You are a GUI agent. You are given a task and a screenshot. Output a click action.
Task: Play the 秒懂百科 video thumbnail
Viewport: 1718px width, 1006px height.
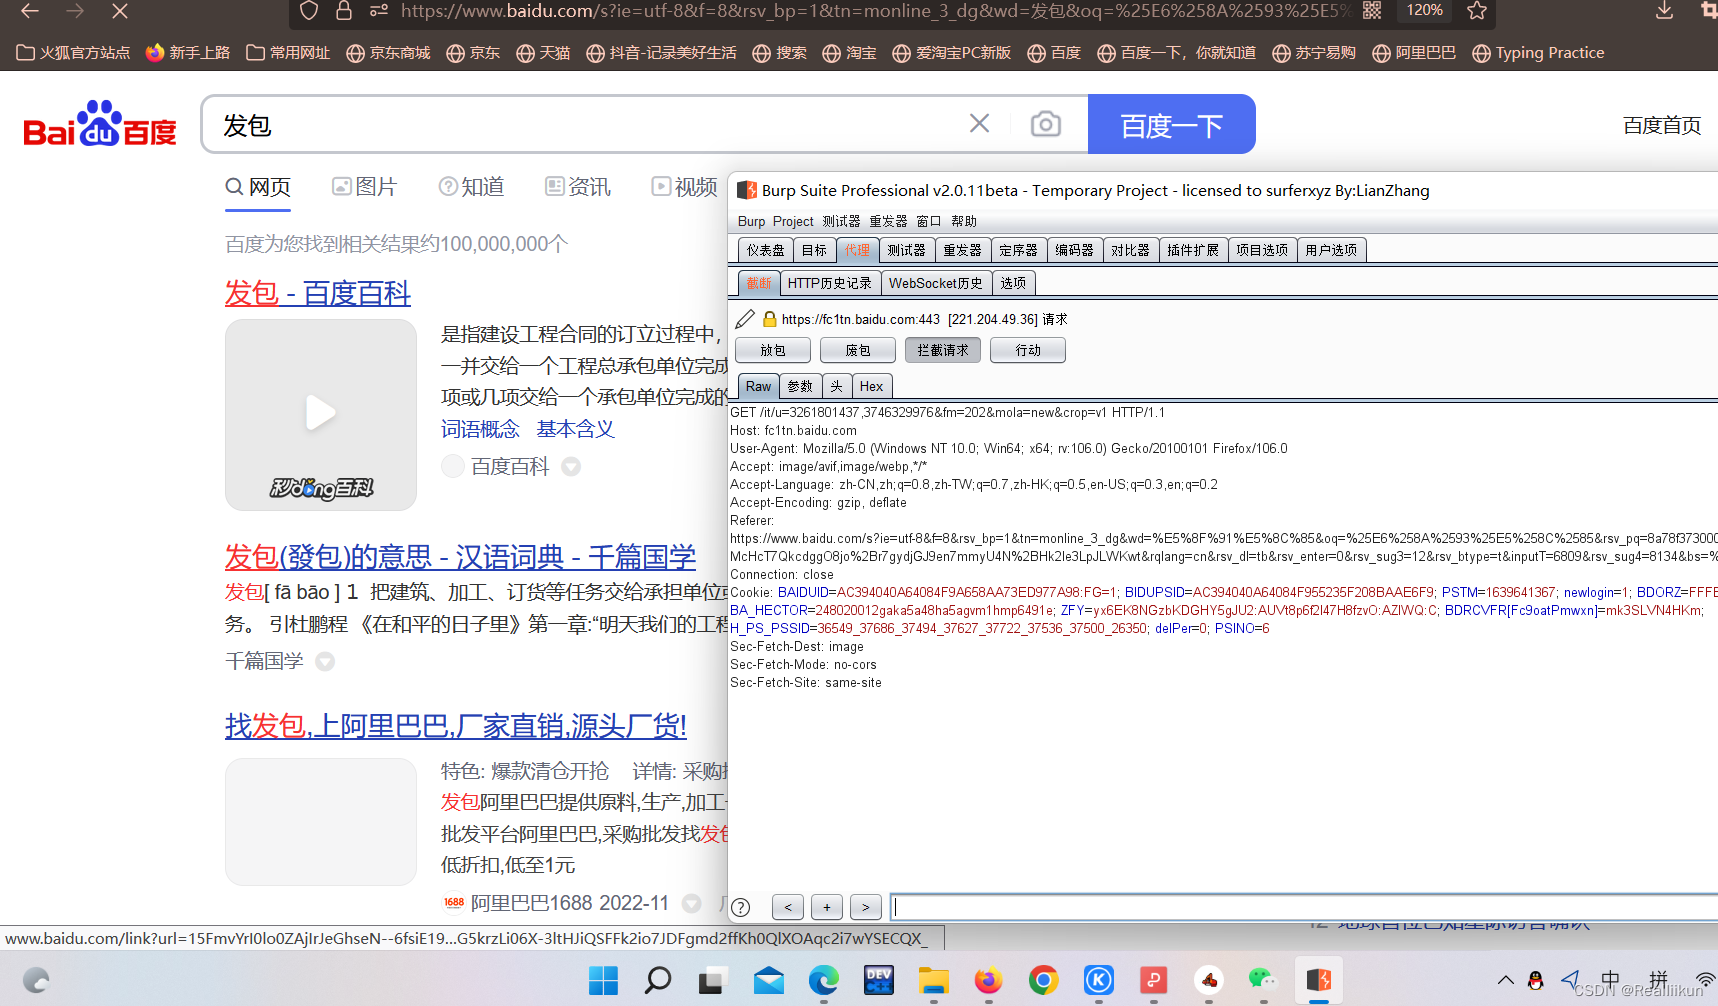click(320, 414)
